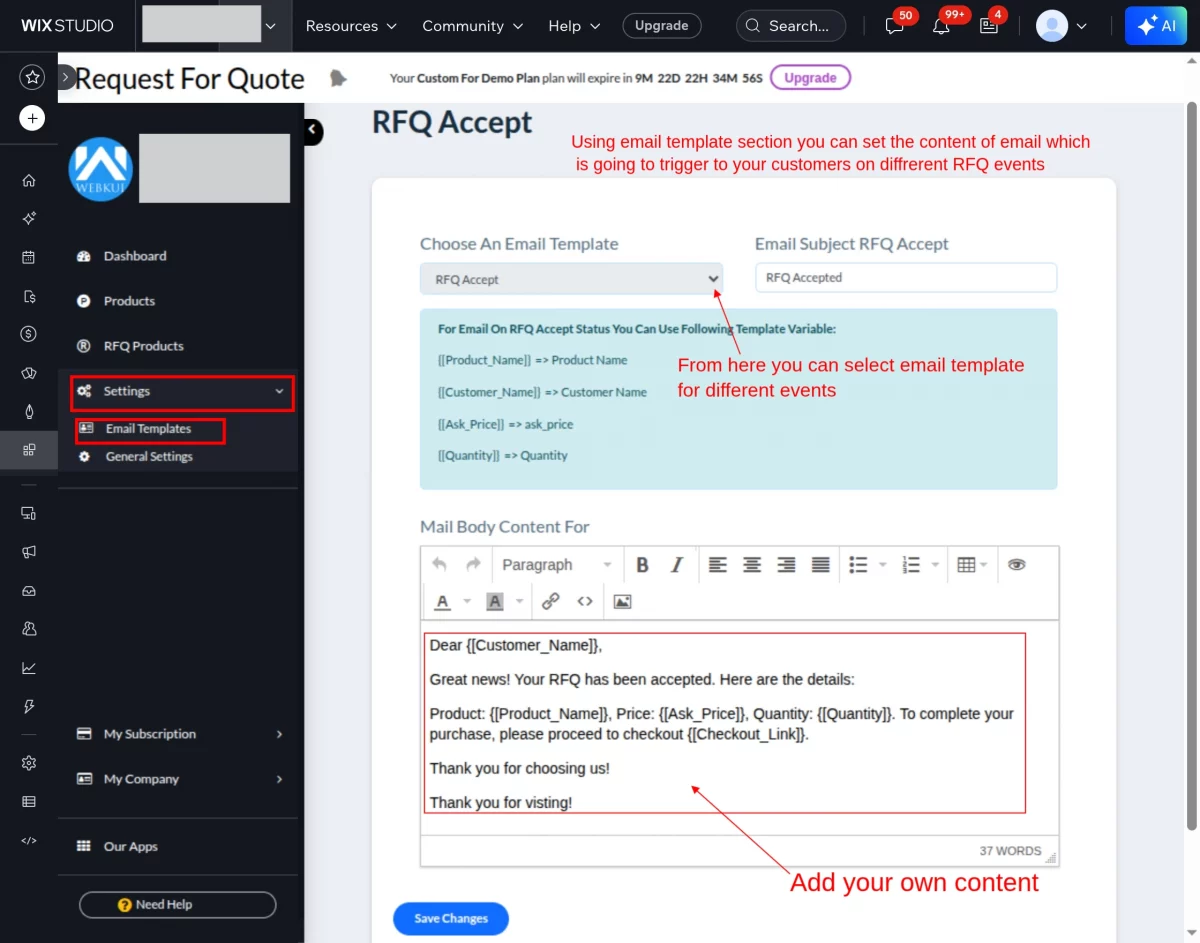Open text color dropdown arrow
Viewport: 1200px width, 943px height.
466,602
